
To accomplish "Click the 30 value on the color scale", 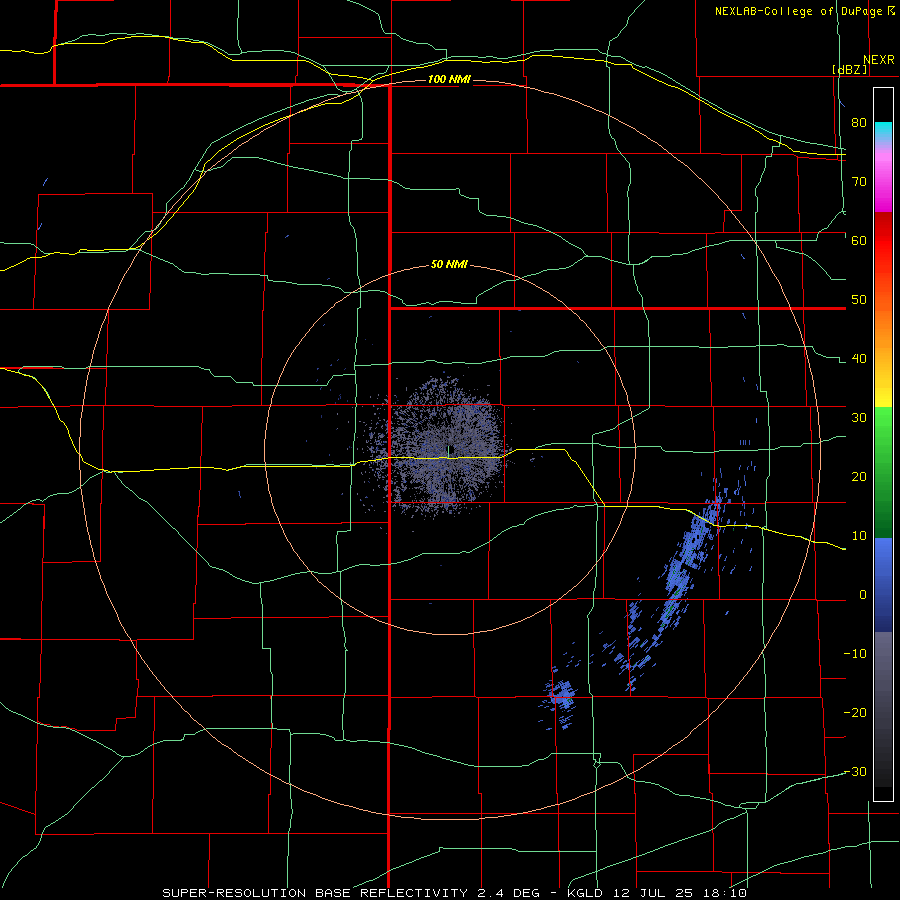I will pyautogui.click(x=859, y=418).
